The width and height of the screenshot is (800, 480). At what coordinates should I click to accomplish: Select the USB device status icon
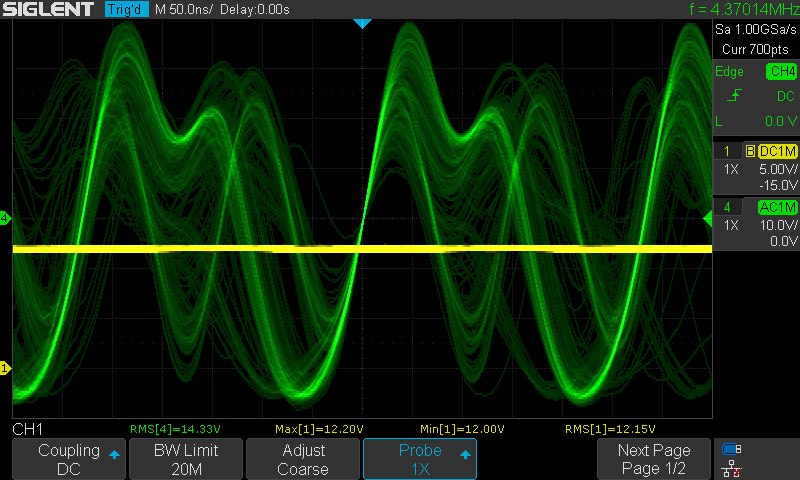pos(732,449)
